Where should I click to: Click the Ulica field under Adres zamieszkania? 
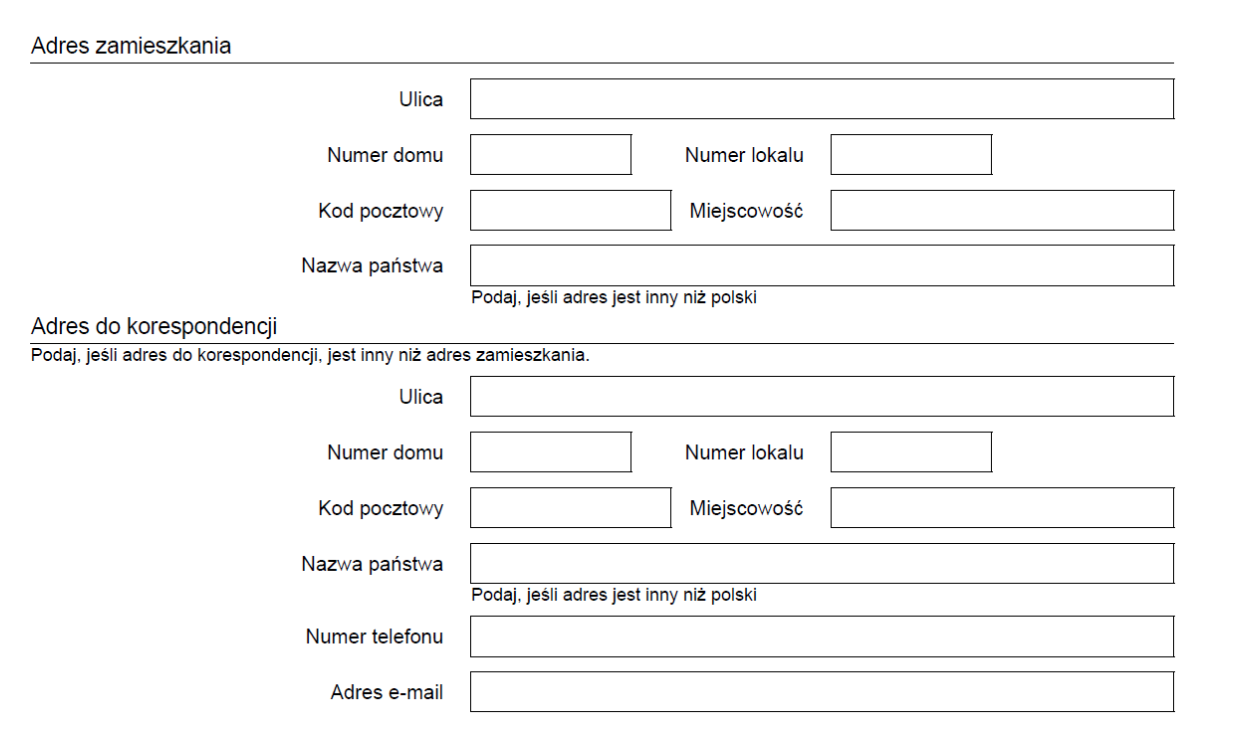(x=822, y=99)
